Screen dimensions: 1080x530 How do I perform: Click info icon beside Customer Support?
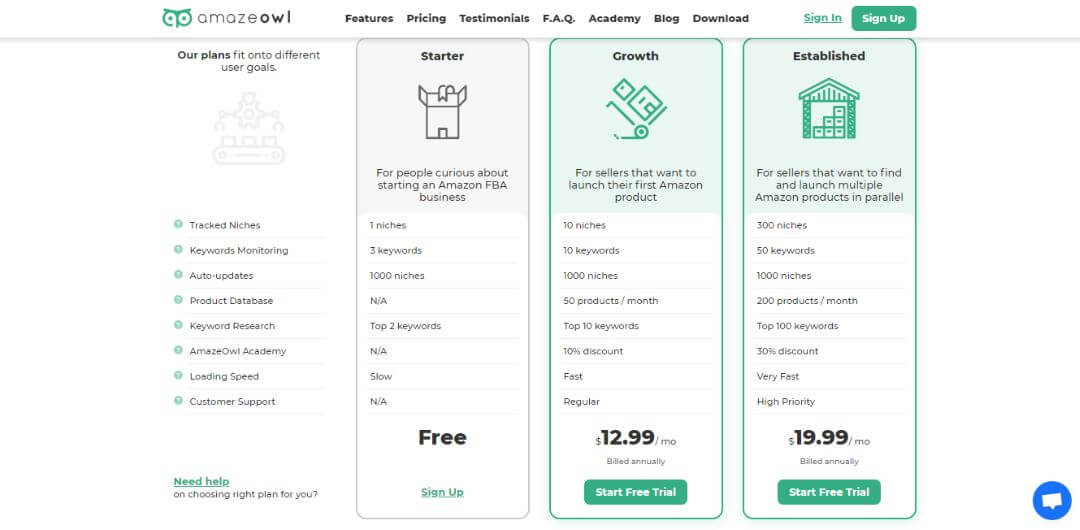tap(178, 400)
